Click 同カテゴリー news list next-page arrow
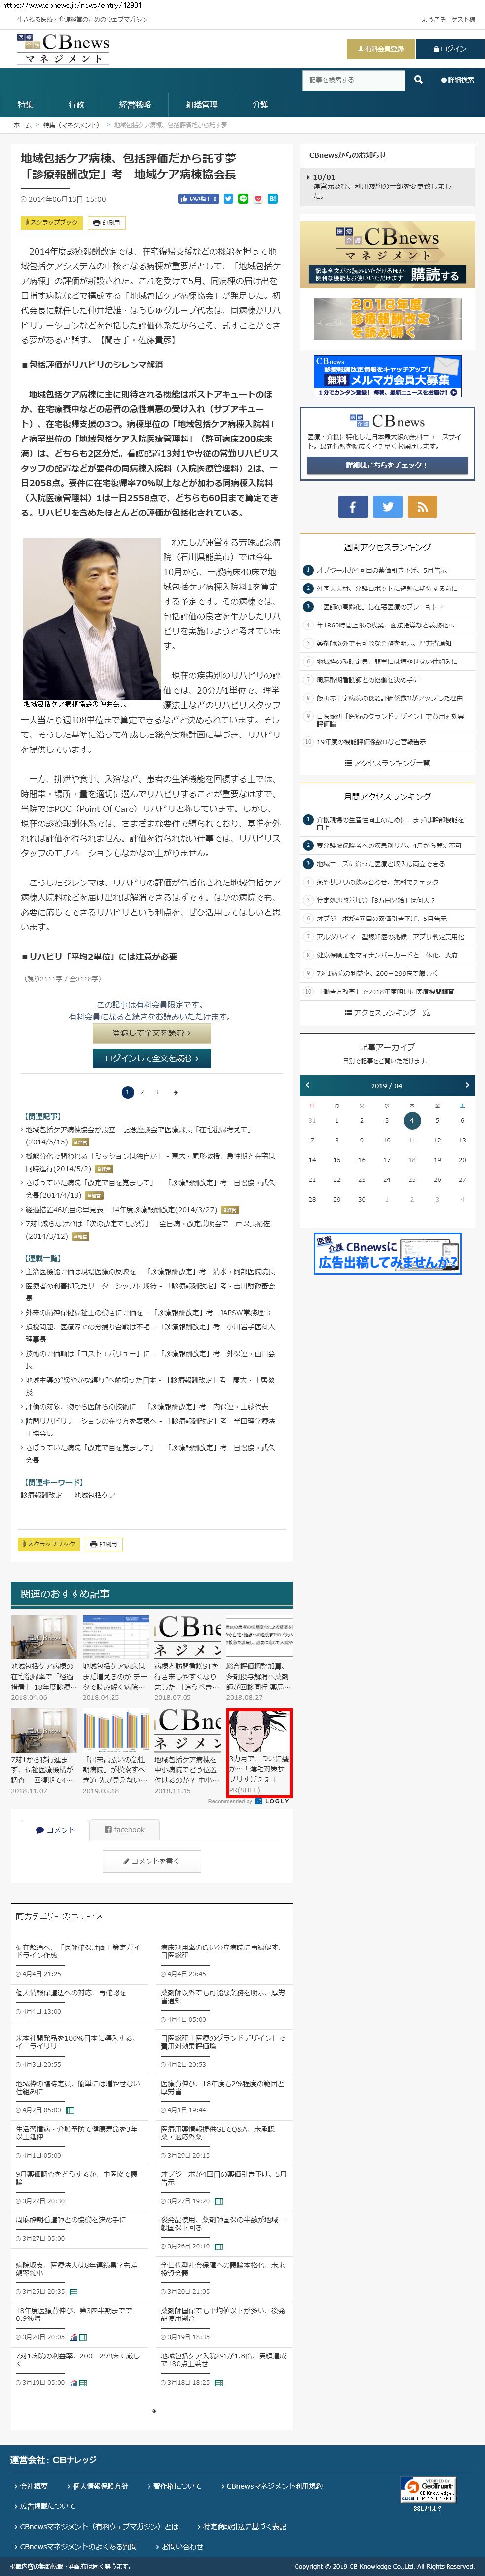Viewport: 485px width, 2576px height. click(153, 2411)
